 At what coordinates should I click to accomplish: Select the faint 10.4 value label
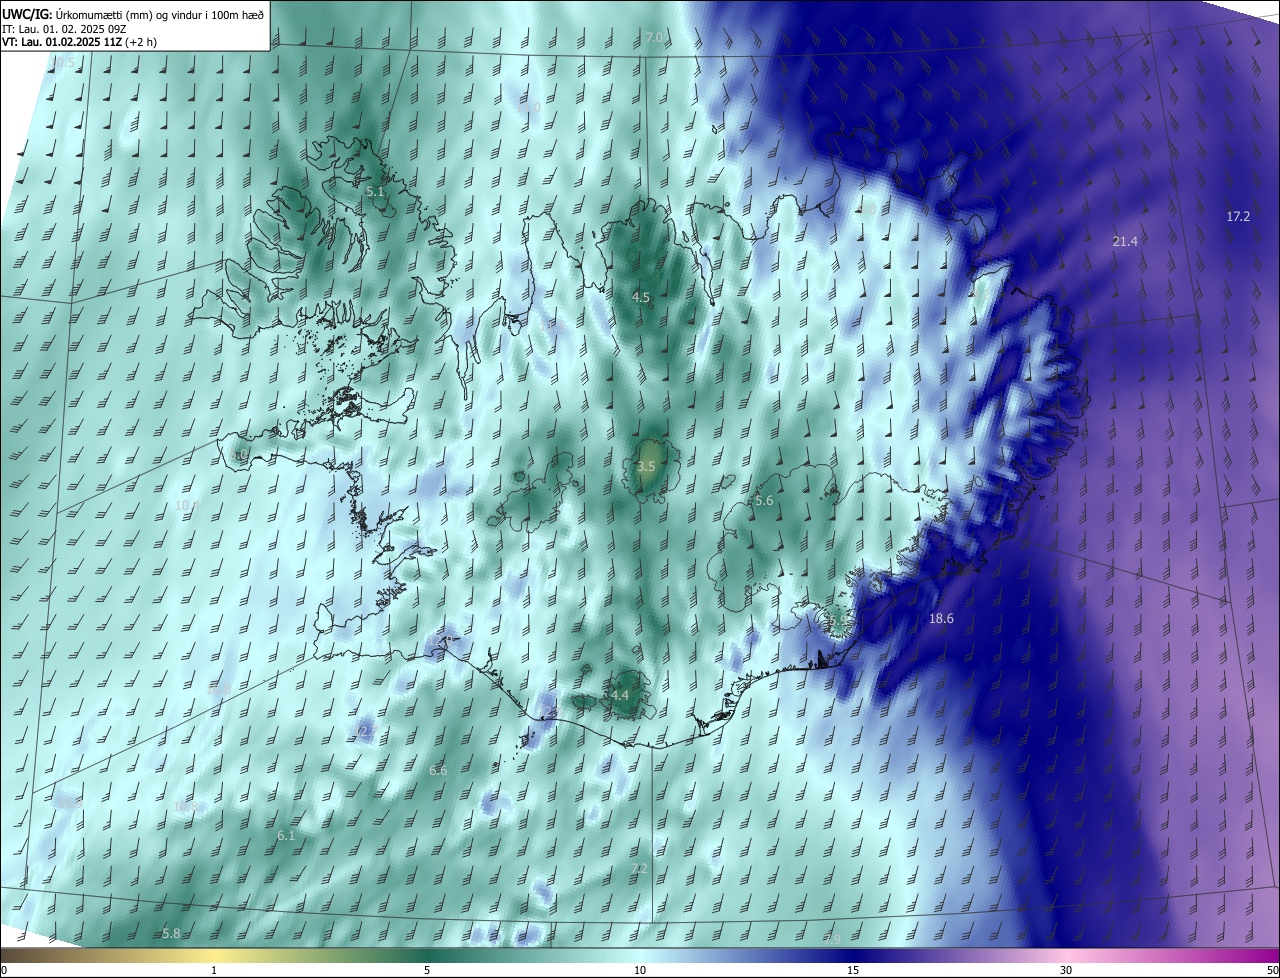point(187,506)
